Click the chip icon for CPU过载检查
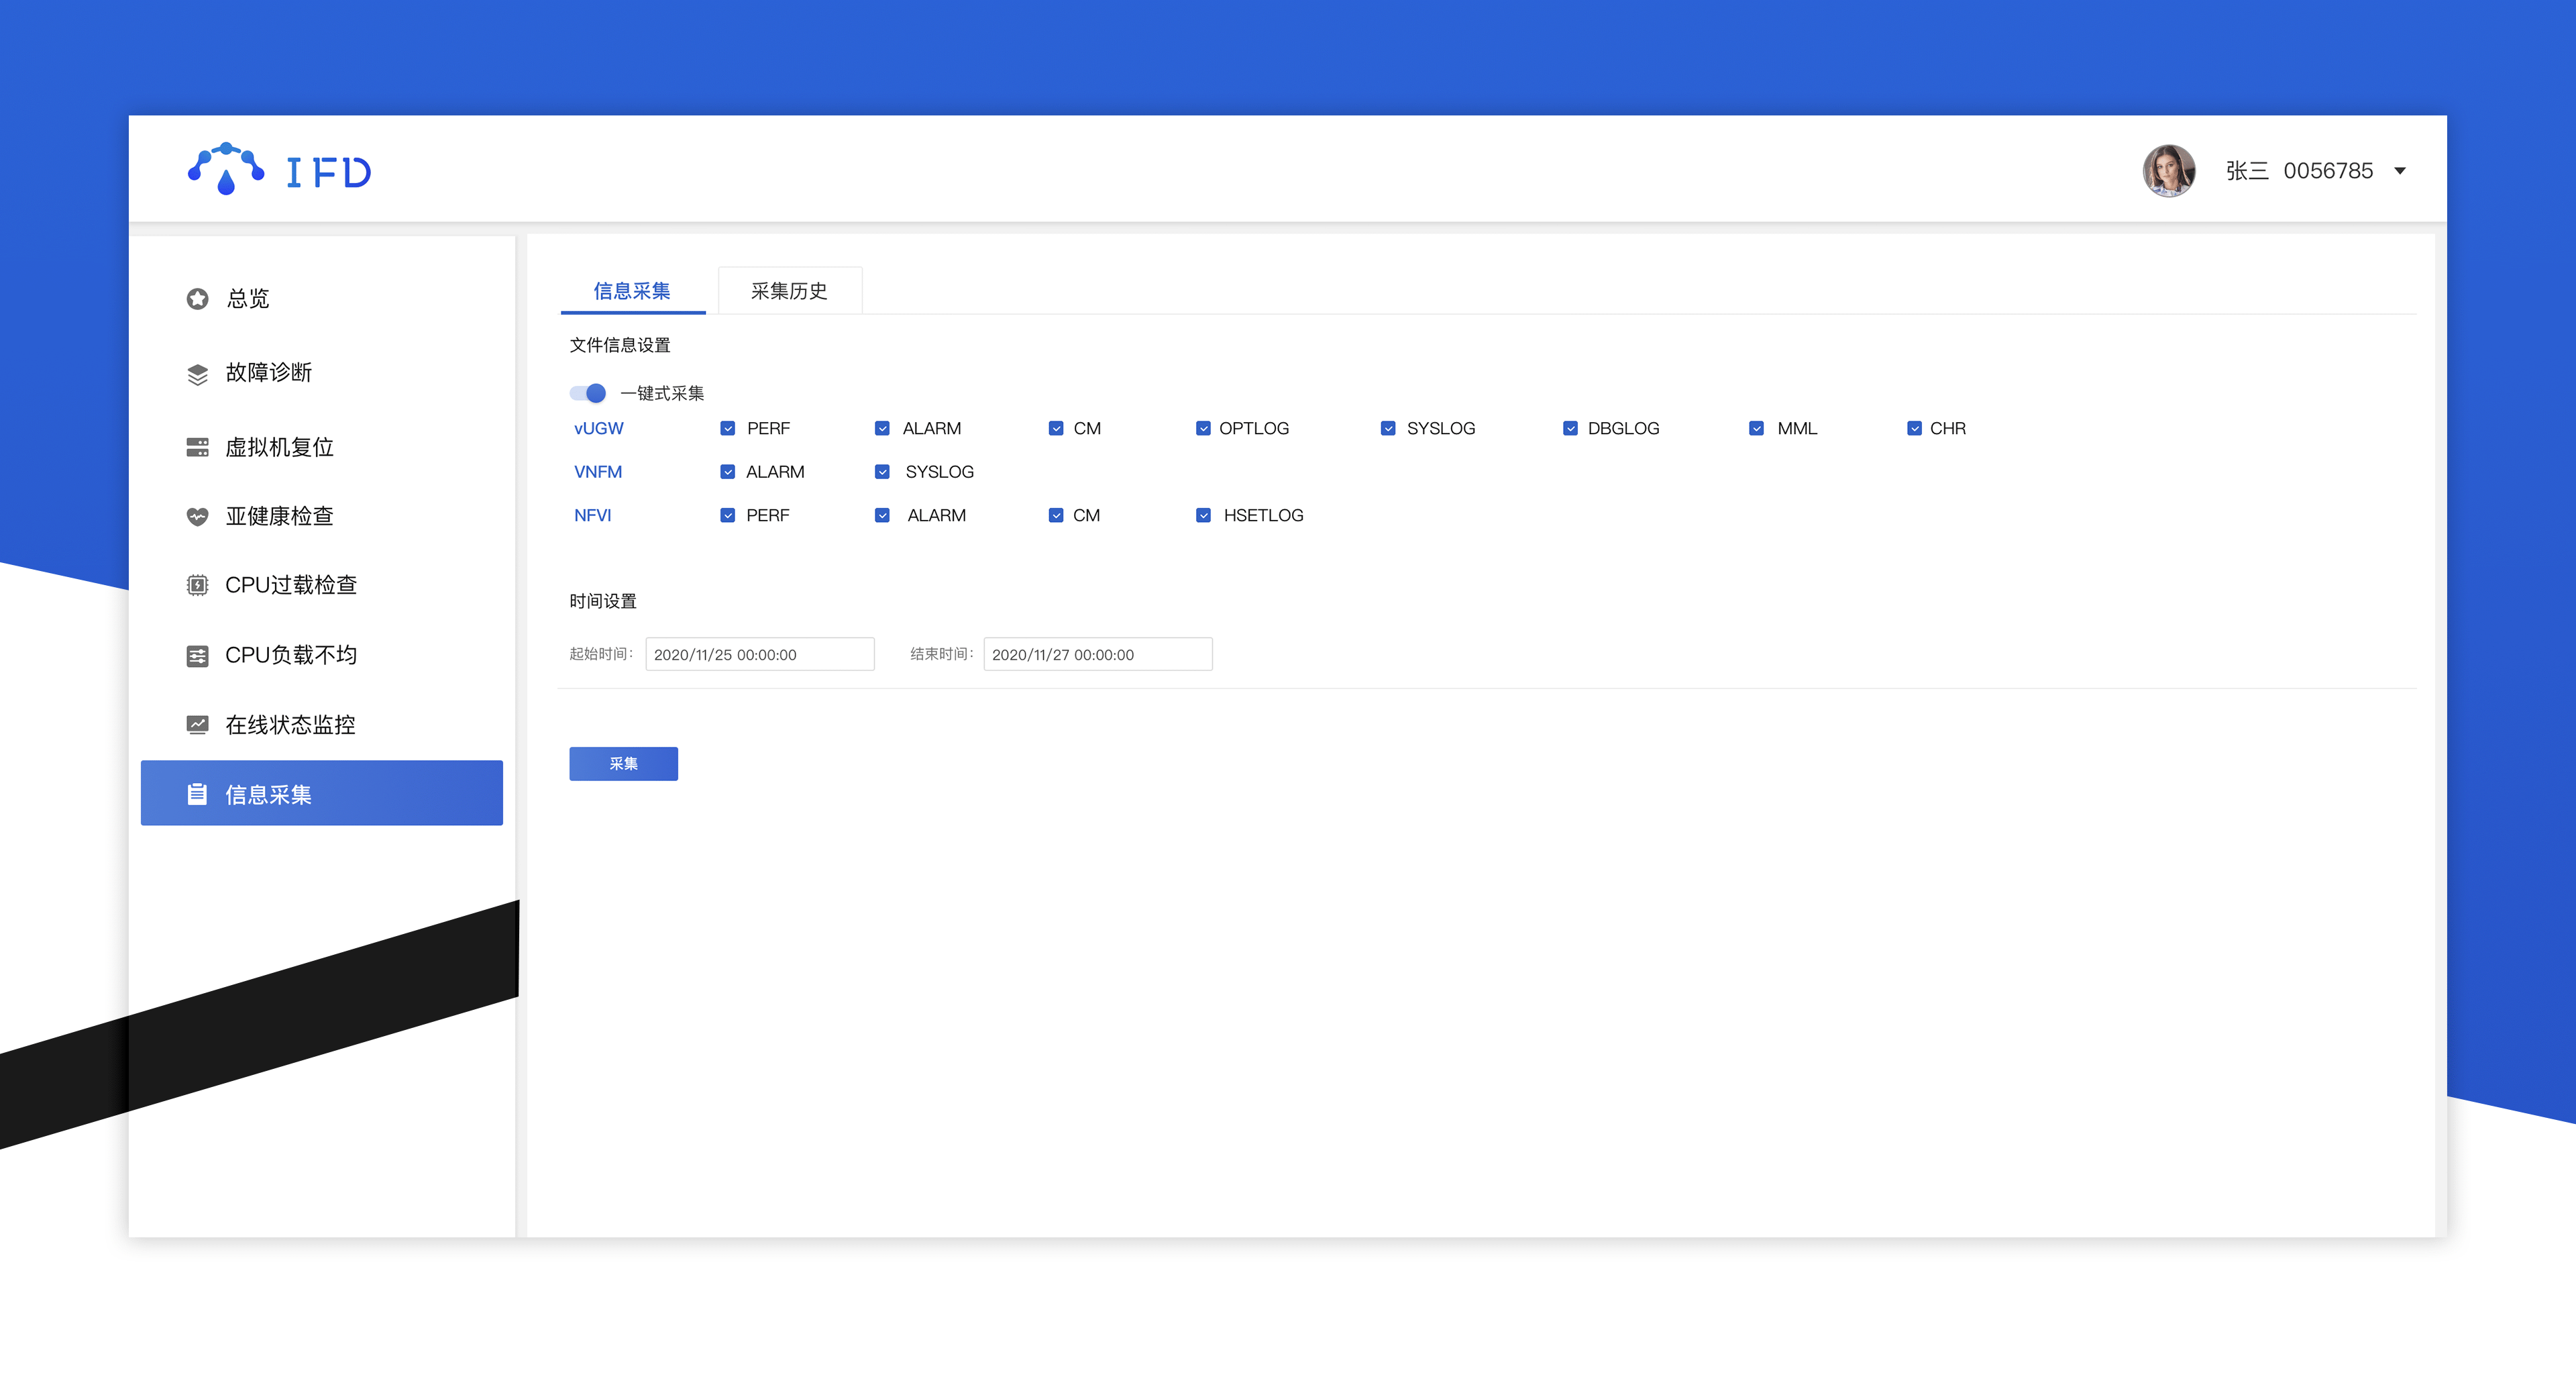The image size is (2576, 1389). [197, 585]
